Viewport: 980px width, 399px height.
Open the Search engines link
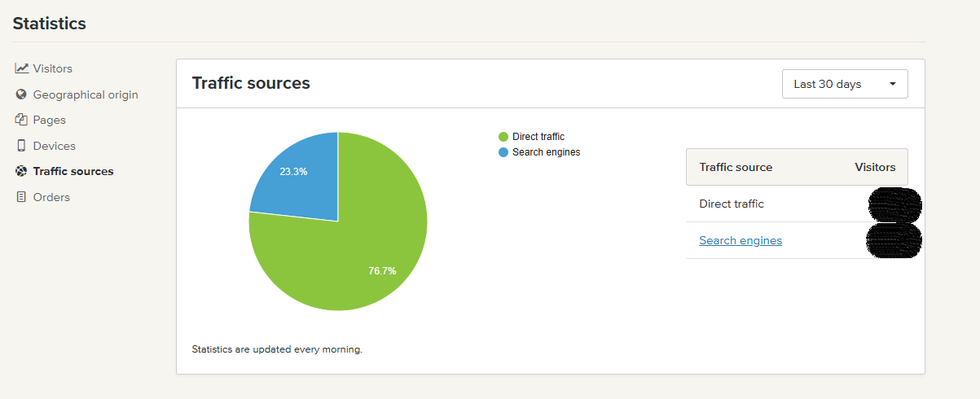pyautogui.click(x=740, y=240)
